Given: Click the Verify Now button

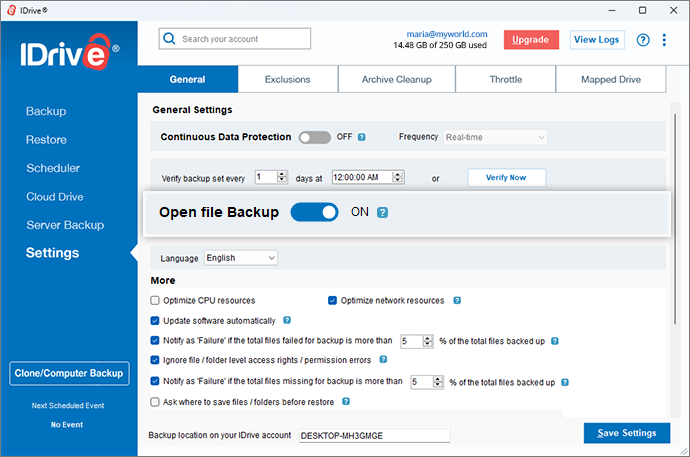Looking at the screenshot, I should [x=506, y=178].
